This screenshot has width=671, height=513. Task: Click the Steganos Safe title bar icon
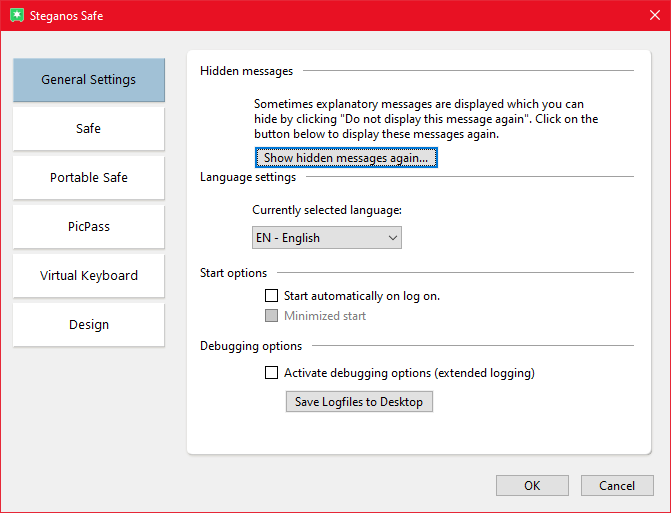17,16
